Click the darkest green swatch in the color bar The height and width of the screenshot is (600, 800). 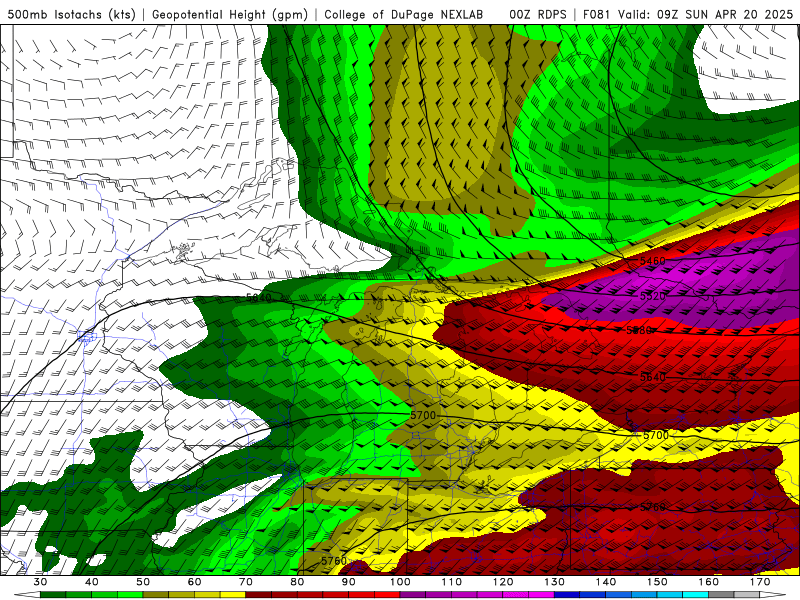click(53, 595)
